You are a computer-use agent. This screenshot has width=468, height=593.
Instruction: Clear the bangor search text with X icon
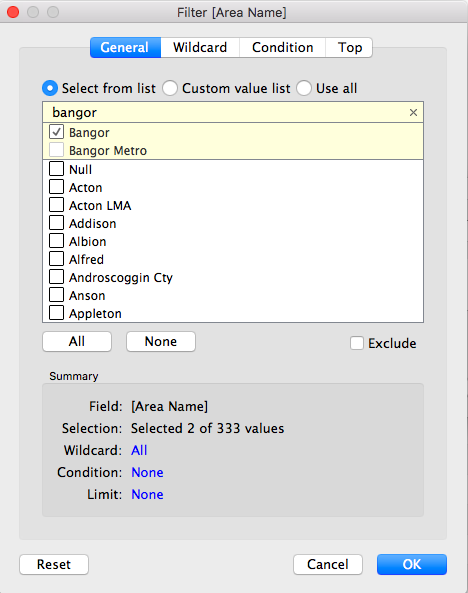[413, 112]
